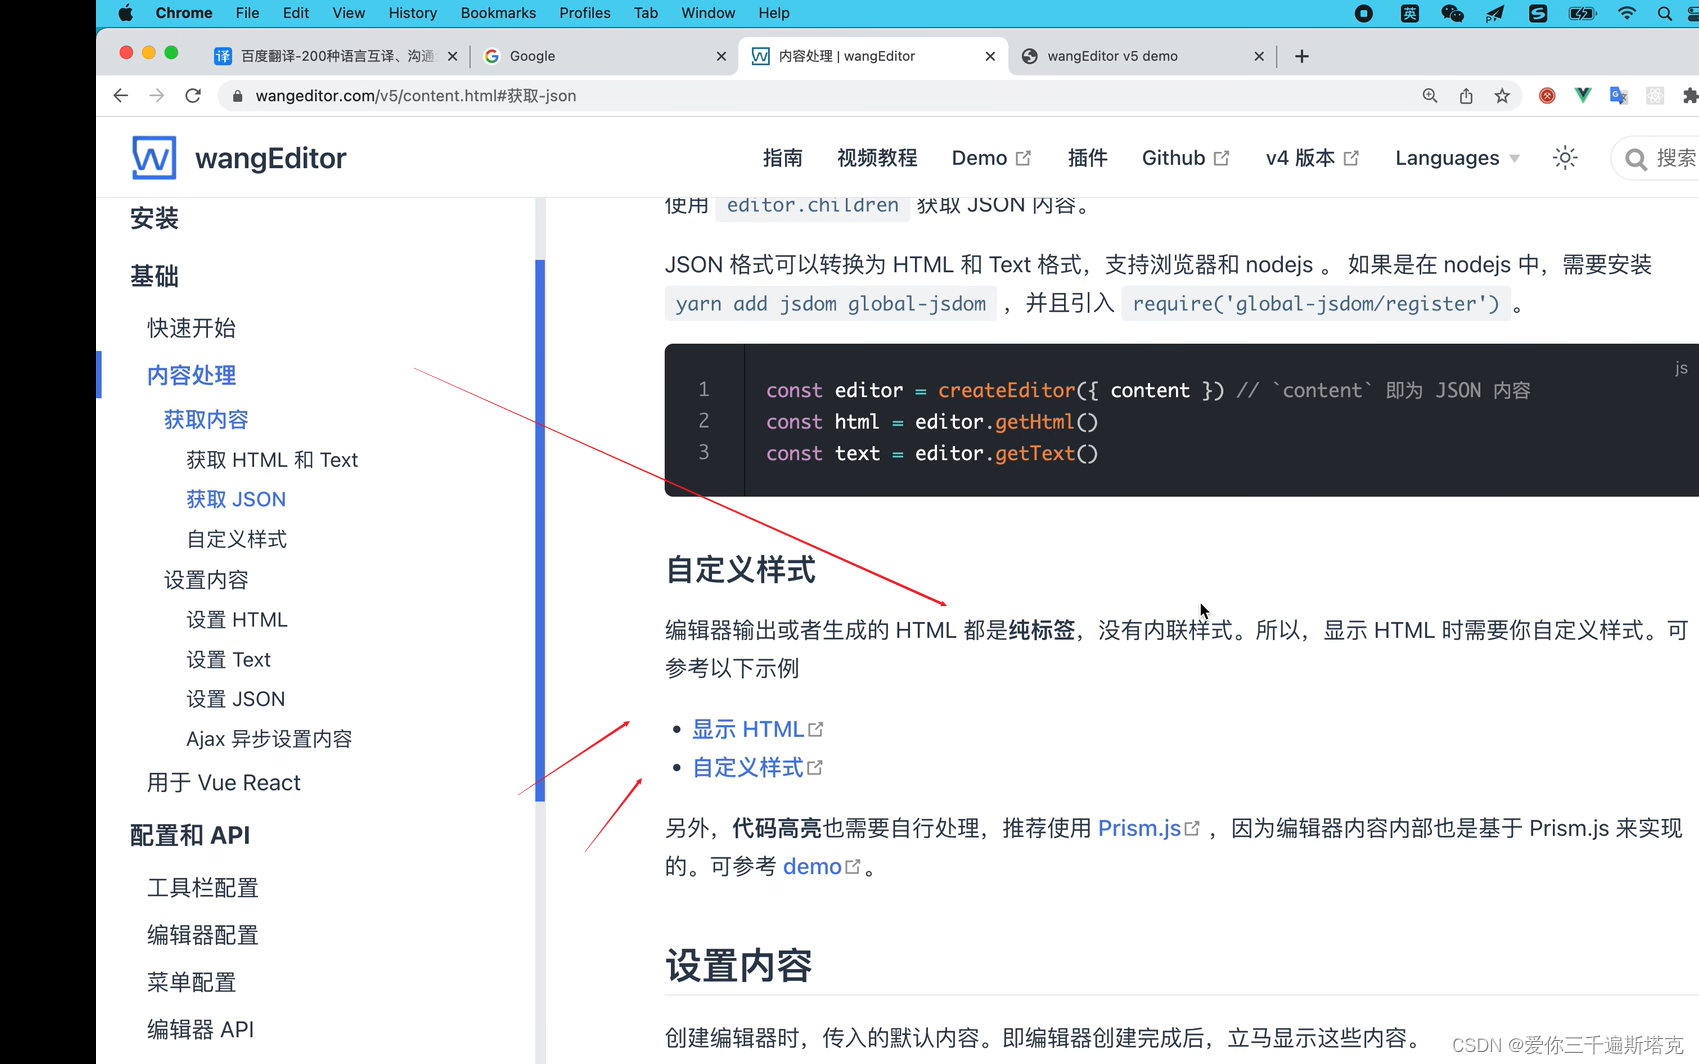Open the History menu
This screenshot has width=1699, height=1064.
tap(412, 13)
